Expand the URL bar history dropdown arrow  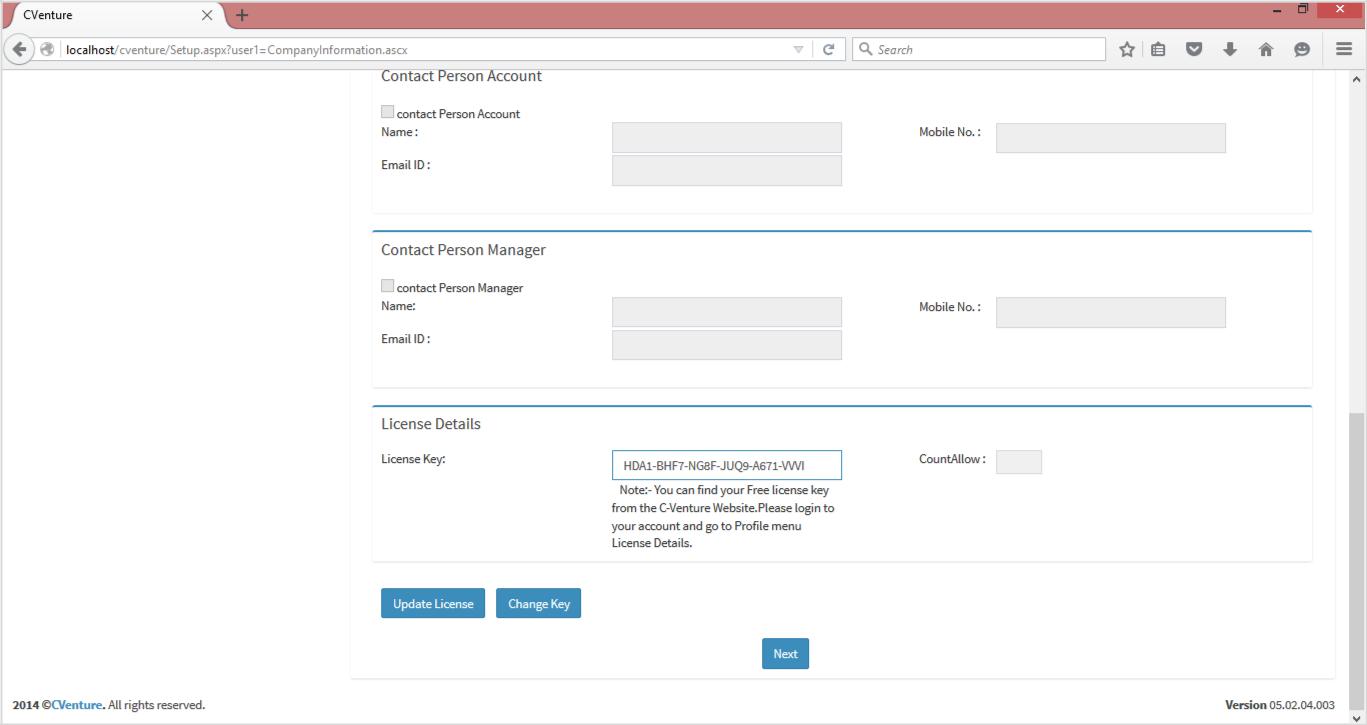pos(798,50)
